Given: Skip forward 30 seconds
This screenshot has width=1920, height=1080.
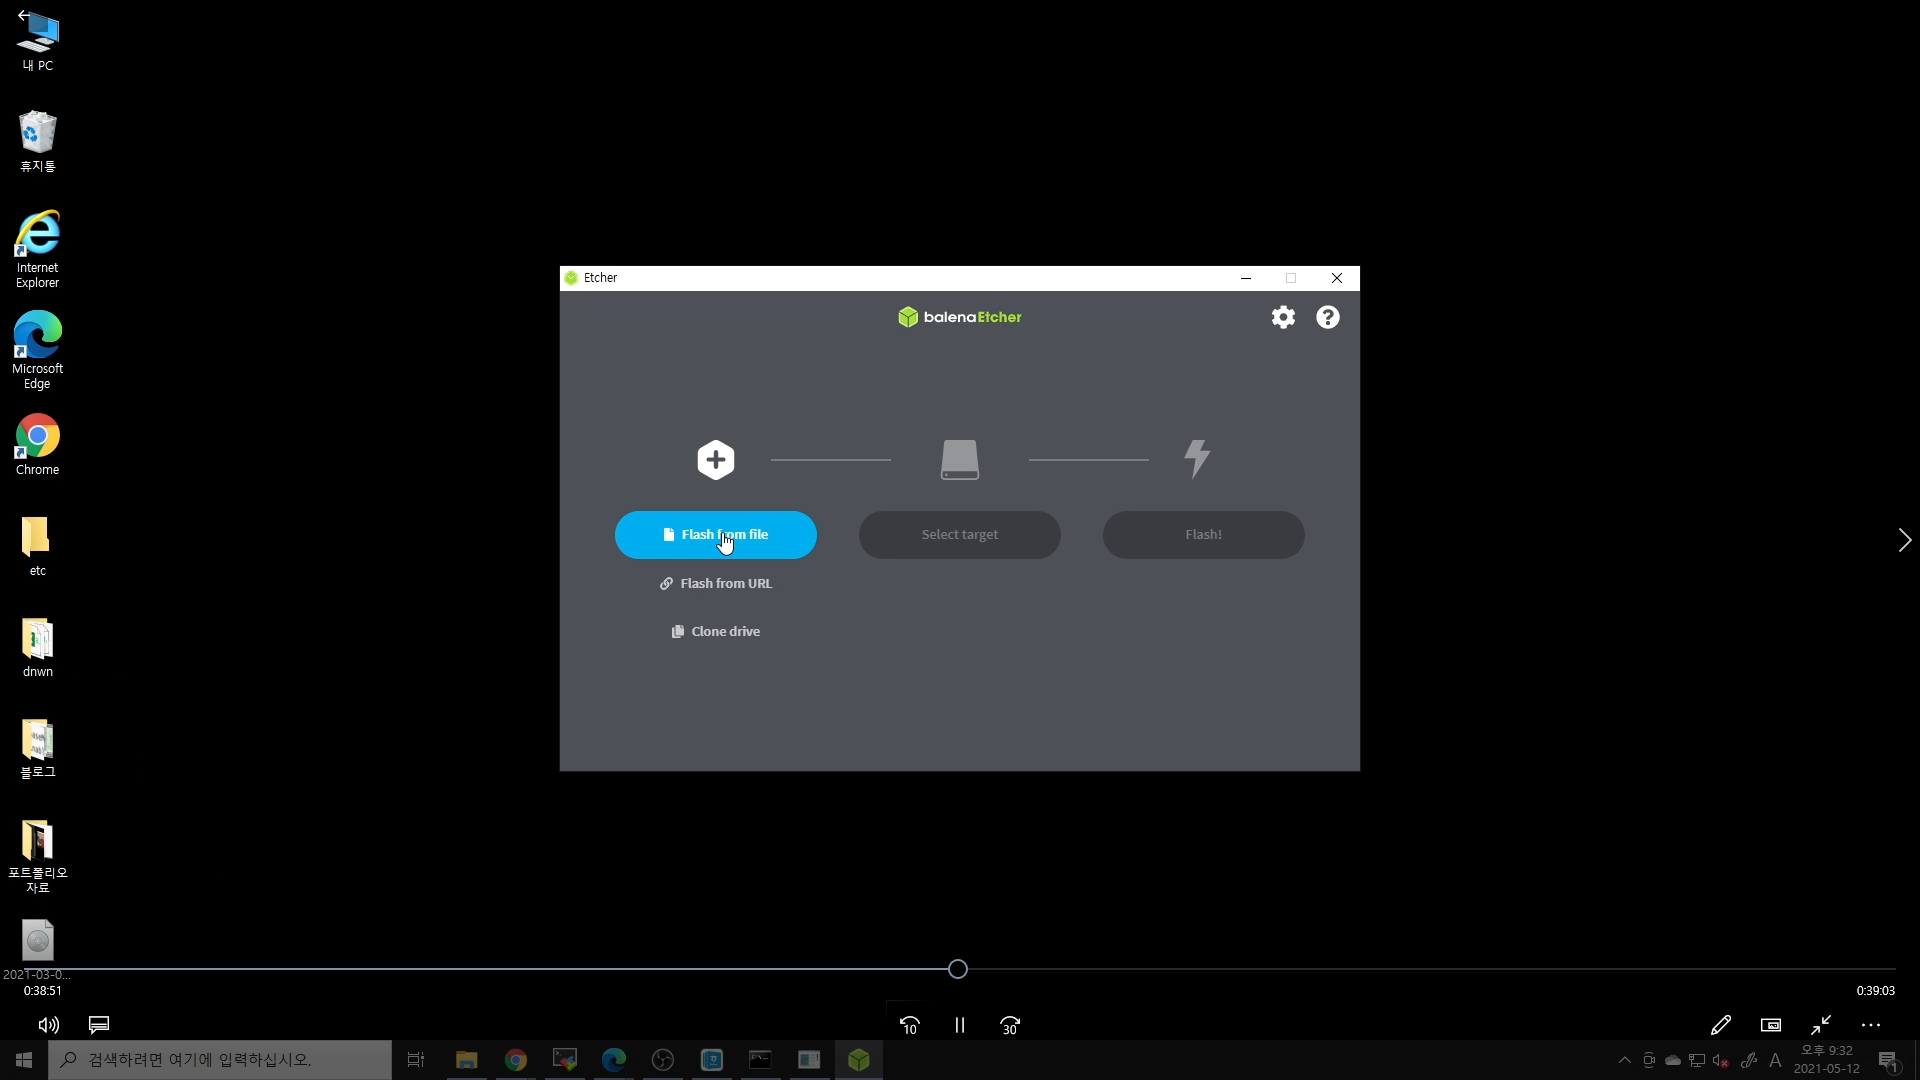Looking at the screenshot, I should (1010, 1025).
